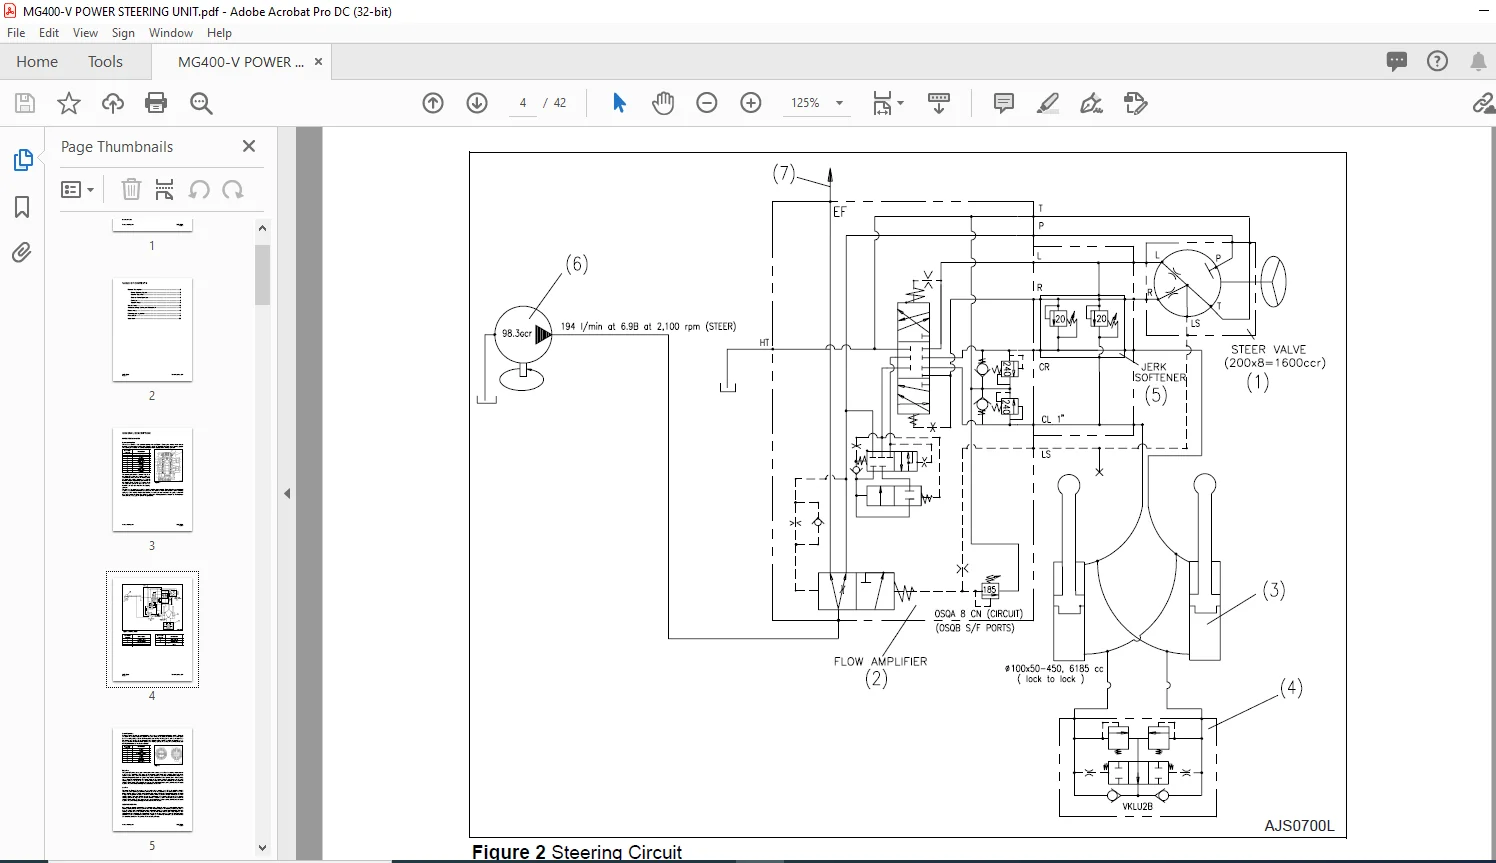Select the MG400-V POWER document tab
The width and height of the screenshot is (1496, 863).
pos(240,62)
